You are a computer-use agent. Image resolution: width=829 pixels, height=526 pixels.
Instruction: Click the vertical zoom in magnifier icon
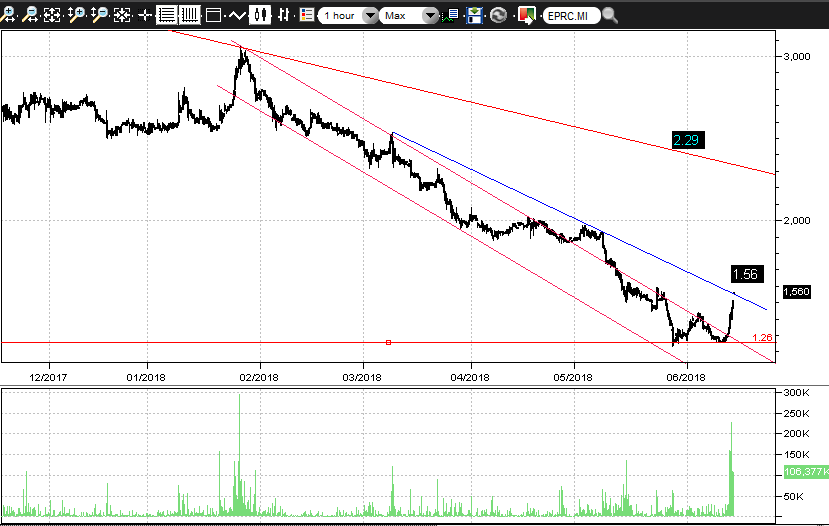pos(77,15)
